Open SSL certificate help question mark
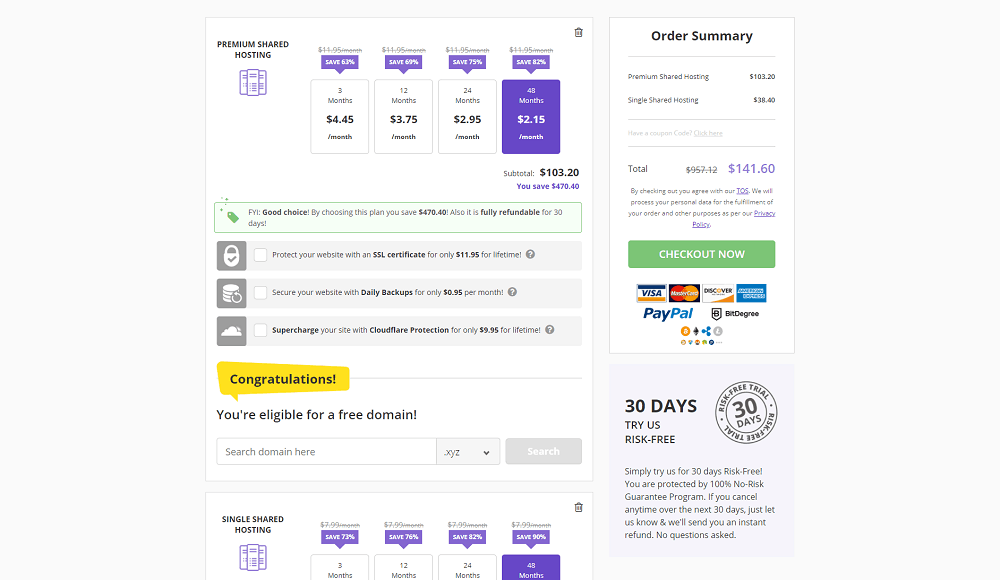Screen dimensions: 1000x580 (531, 254)
